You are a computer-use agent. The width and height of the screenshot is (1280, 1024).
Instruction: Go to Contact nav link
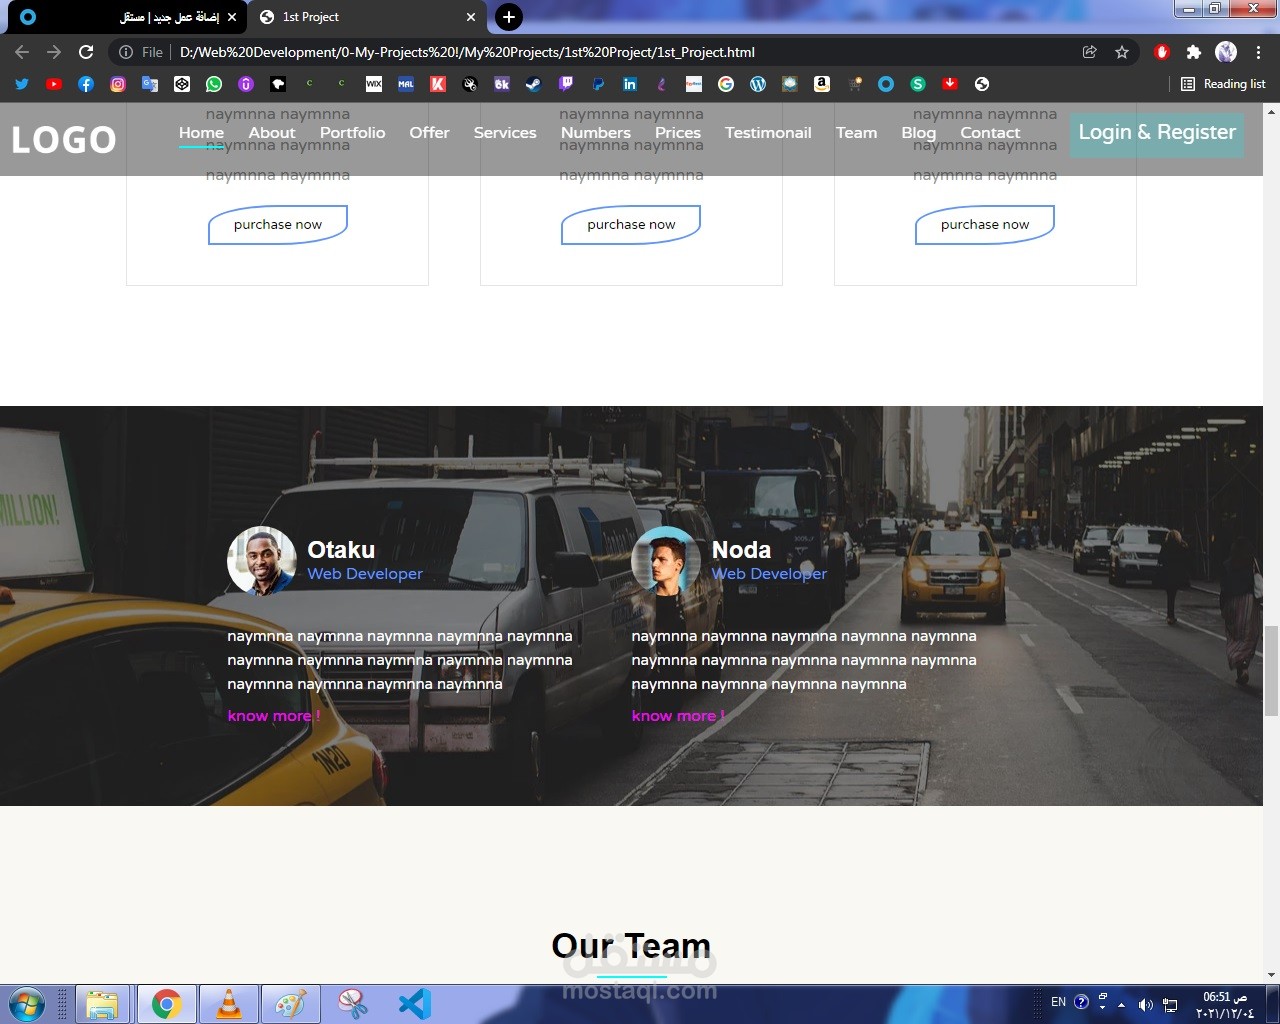click(990, 132)
